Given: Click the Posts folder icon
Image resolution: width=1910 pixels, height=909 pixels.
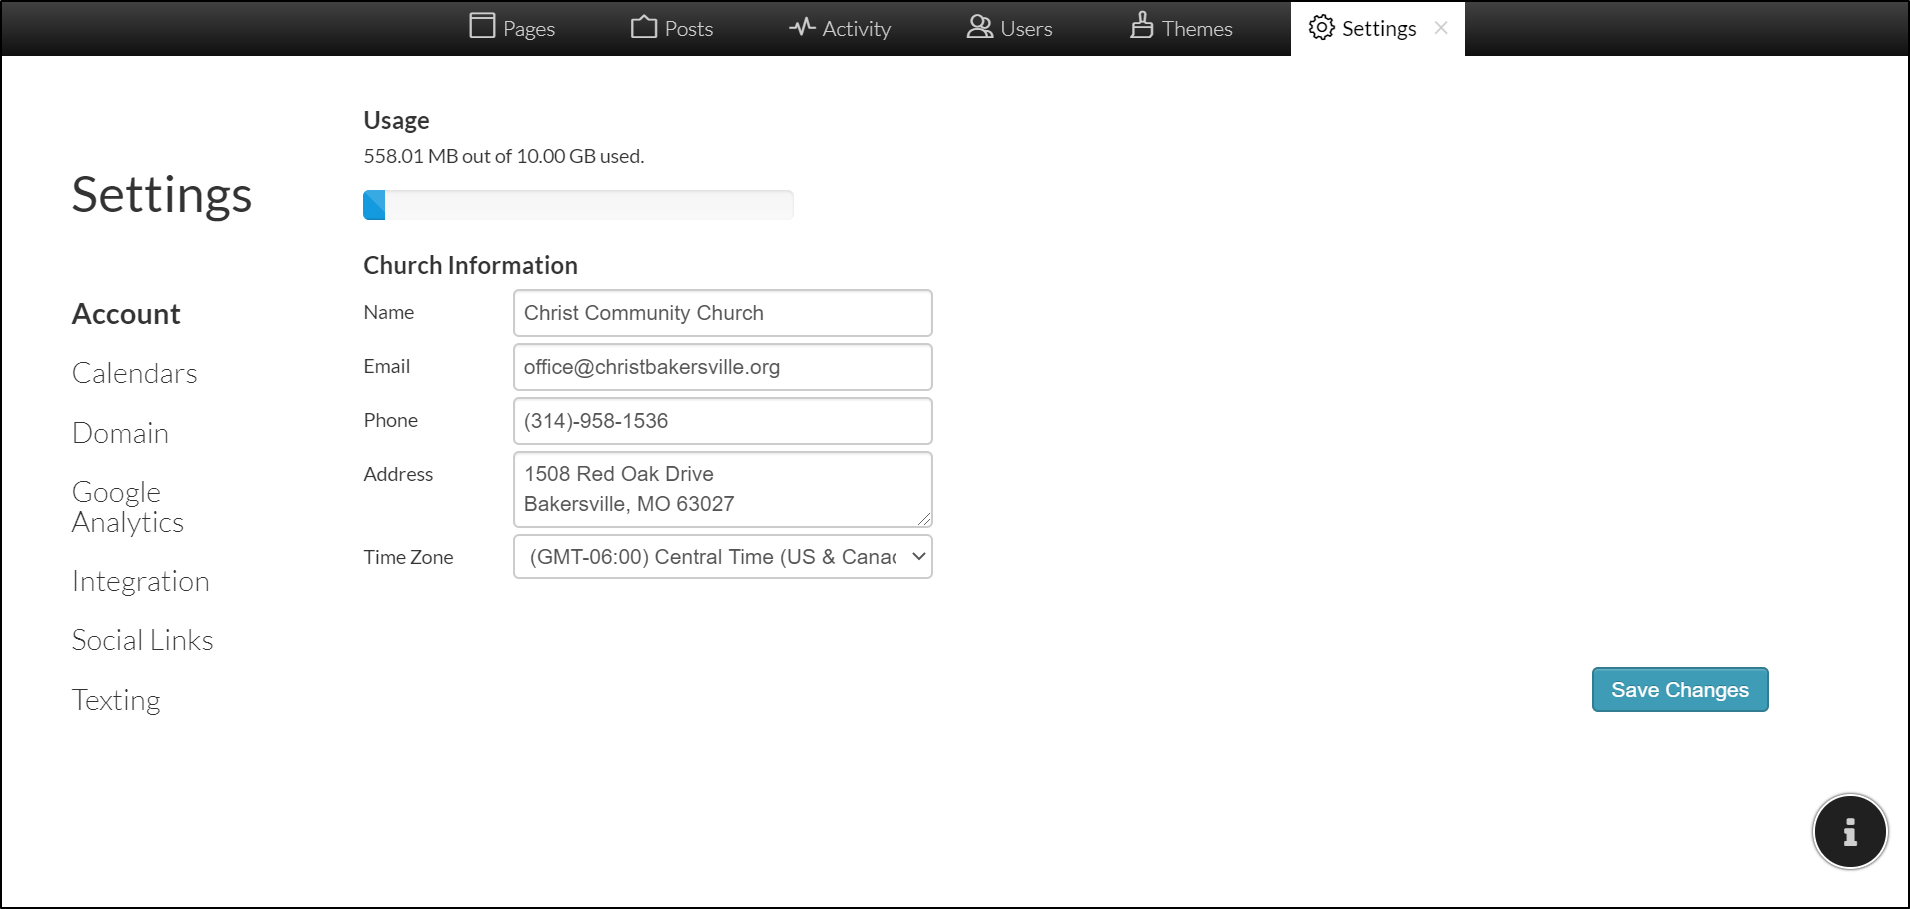Looking at the screenshot, I should point(644,27).
